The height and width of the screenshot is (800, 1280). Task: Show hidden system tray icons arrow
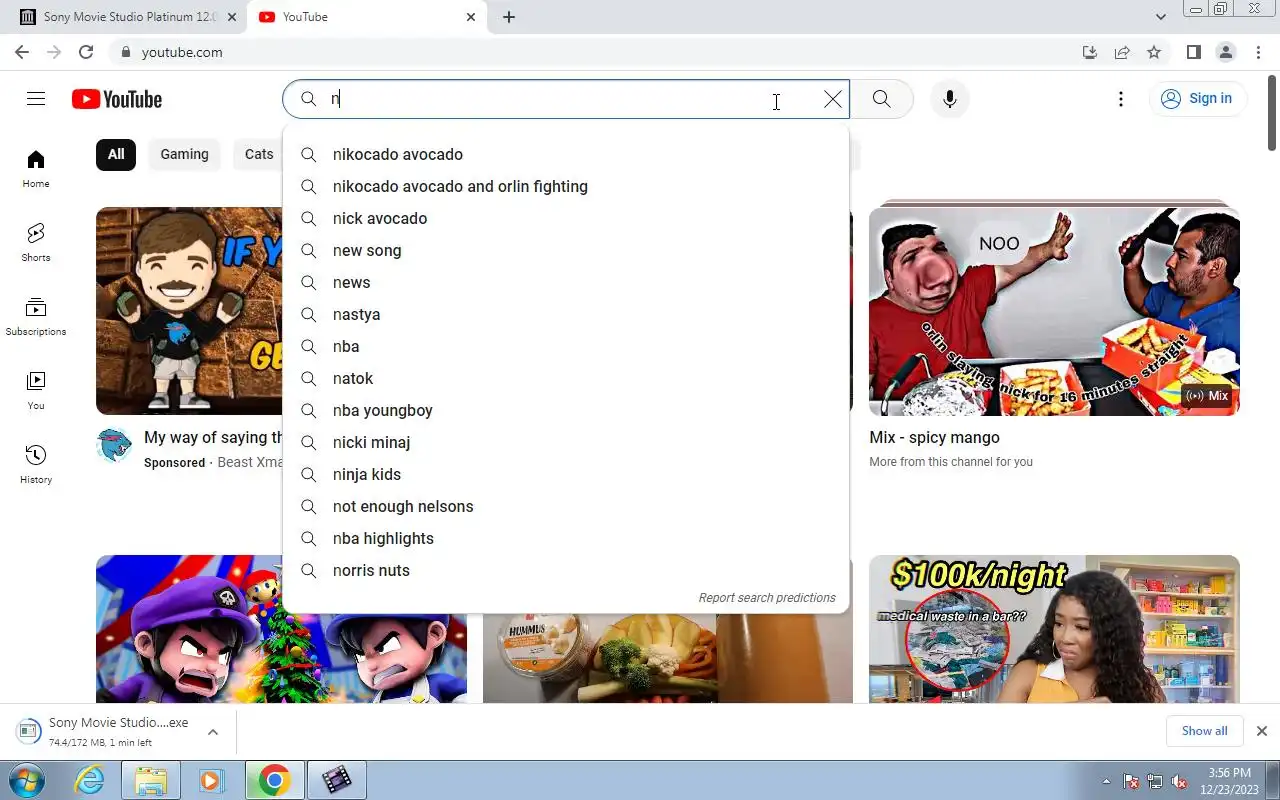click(x=1106, y=781)
